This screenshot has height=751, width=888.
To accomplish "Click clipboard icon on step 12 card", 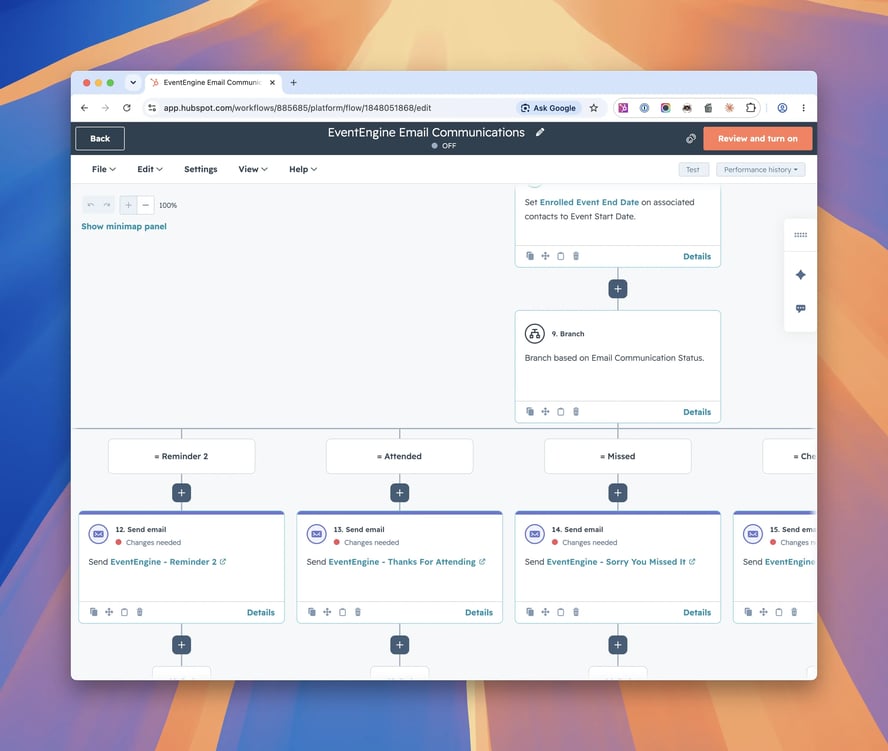I will [x=125, y=612].
